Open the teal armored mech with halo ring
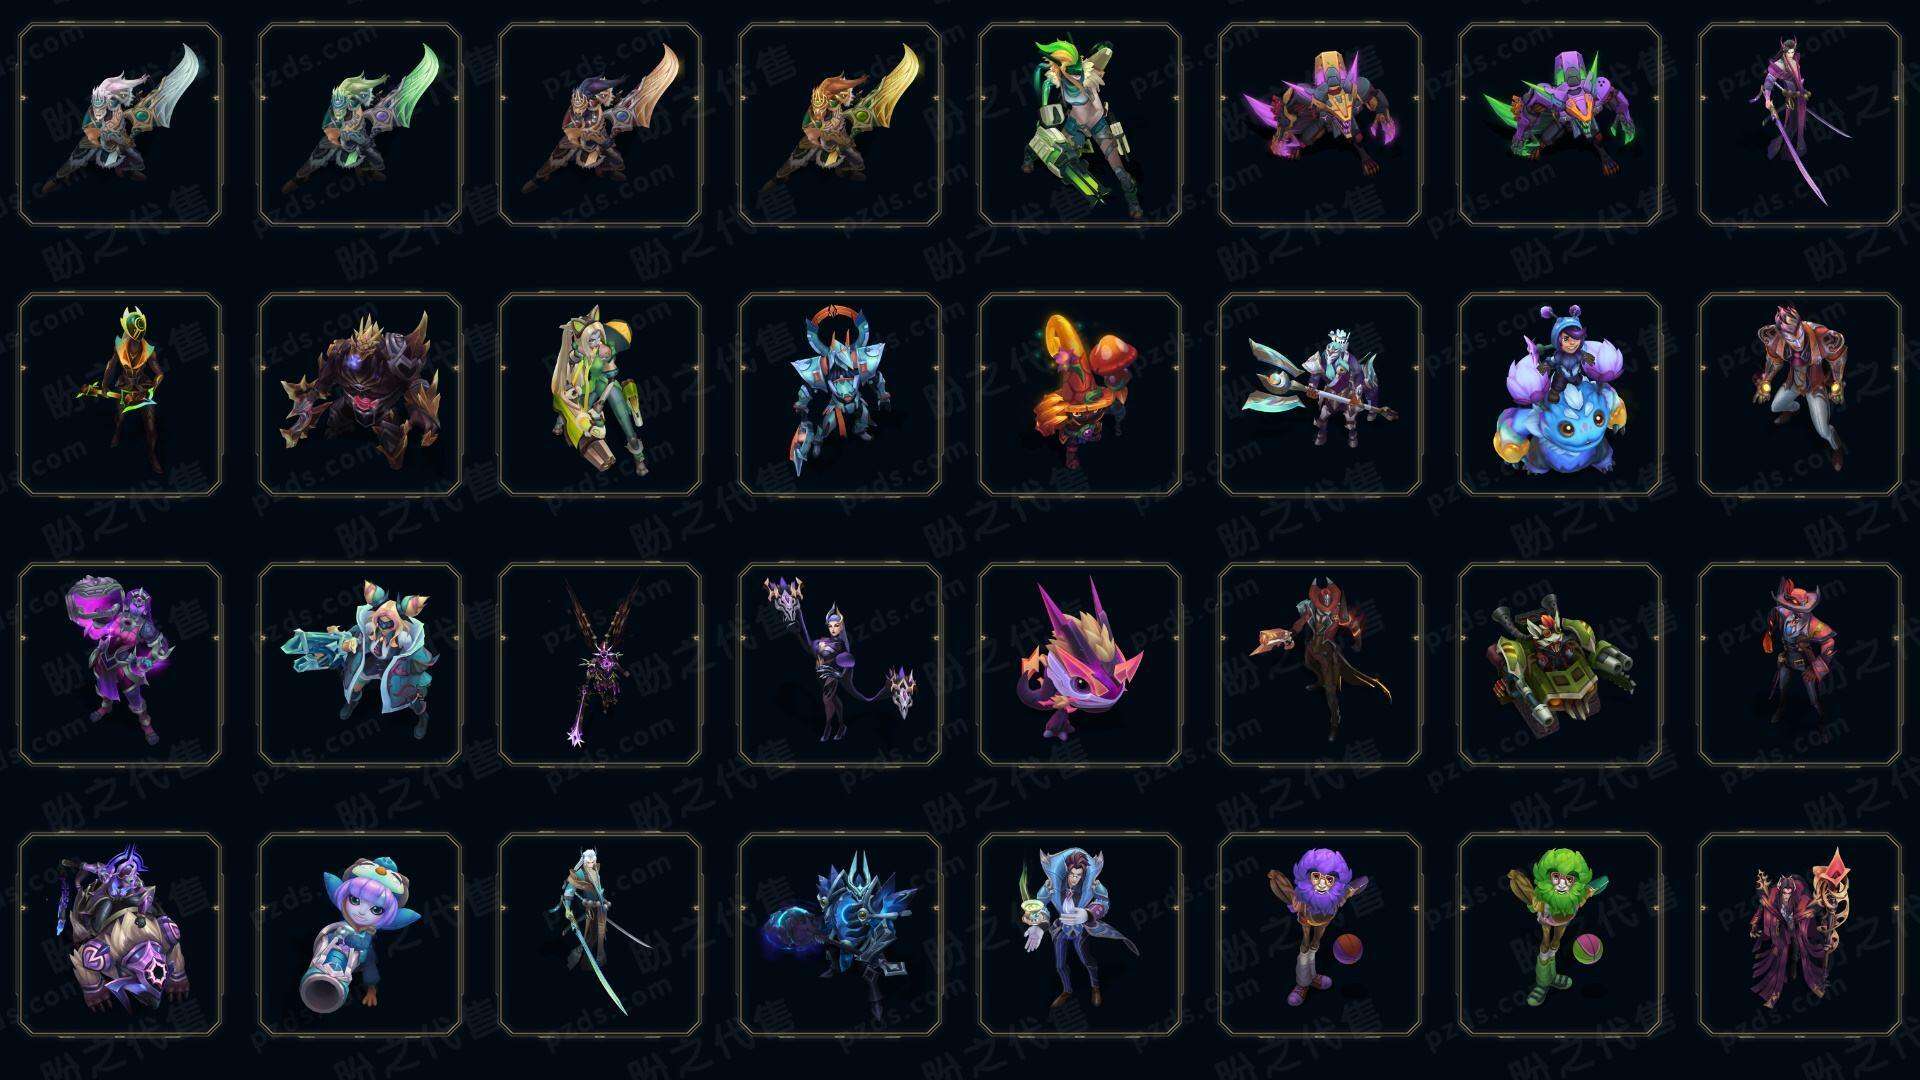 click(840, 394)
